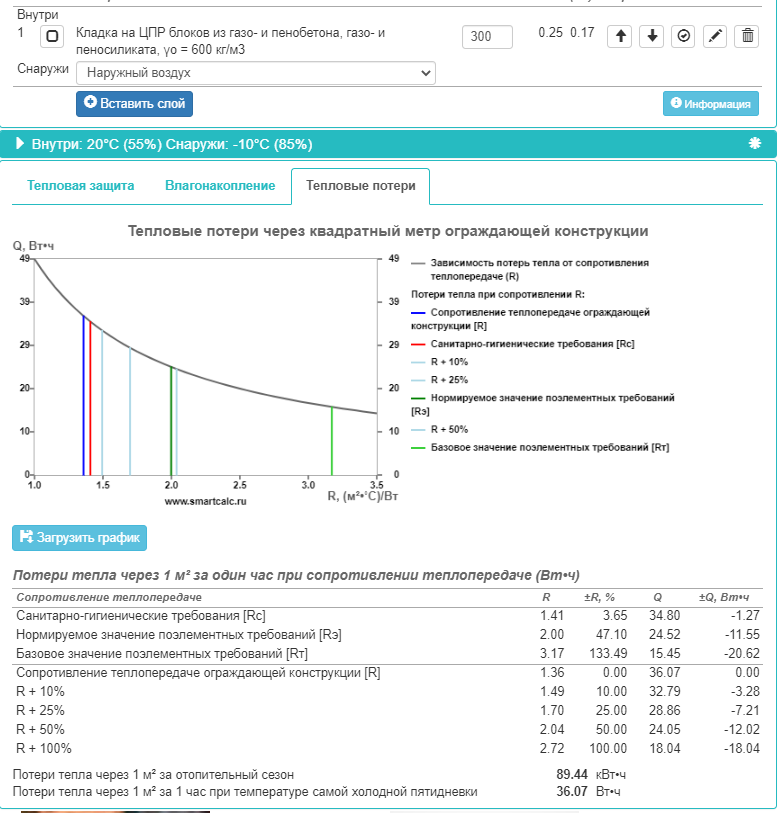Click the snowflake icon in climate bar
Image resolution: width=779 pixels, height=813 pixels.
click(x=755, y=143)
